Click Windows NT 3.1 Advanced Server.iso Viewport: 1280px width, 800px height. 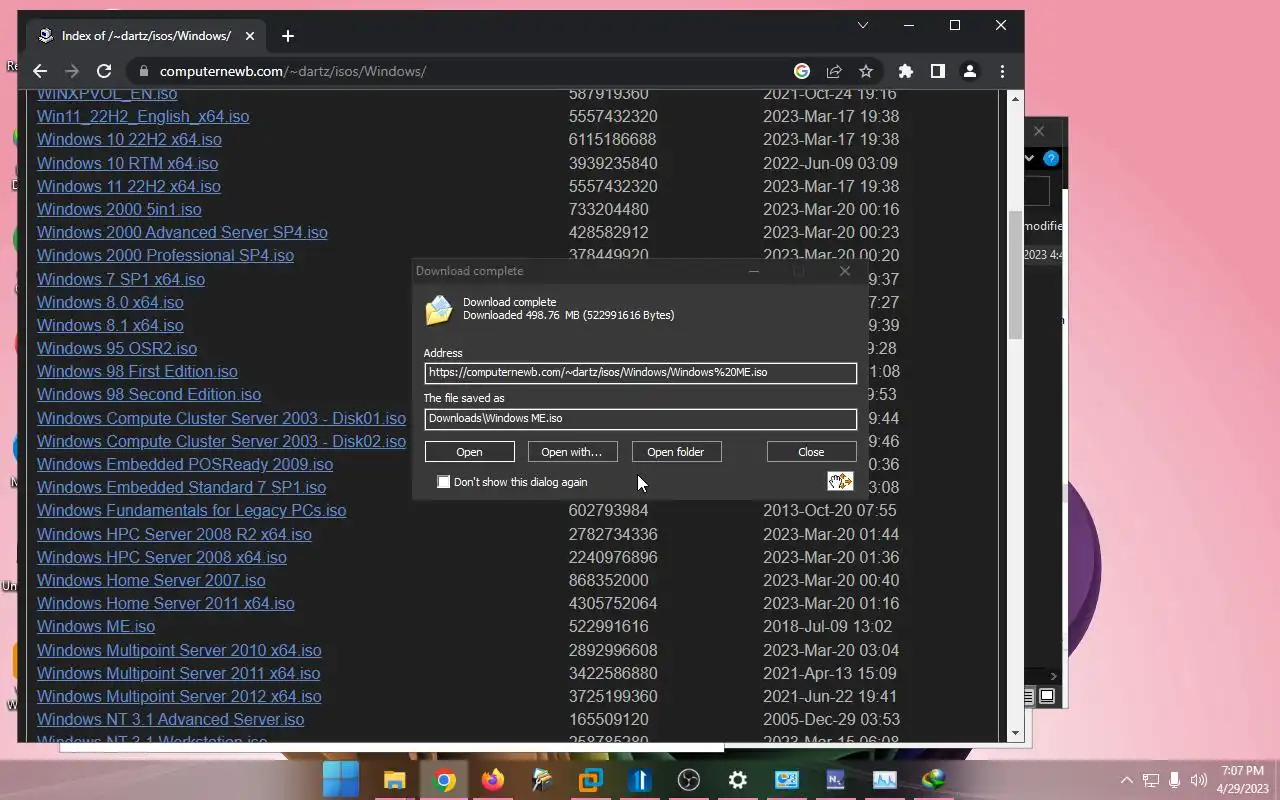tap(170, 719)
